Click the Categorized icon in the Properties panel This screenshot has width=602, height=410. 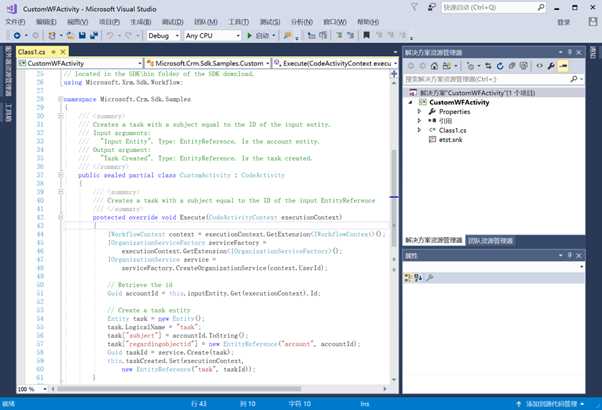(x=408, y=277)
